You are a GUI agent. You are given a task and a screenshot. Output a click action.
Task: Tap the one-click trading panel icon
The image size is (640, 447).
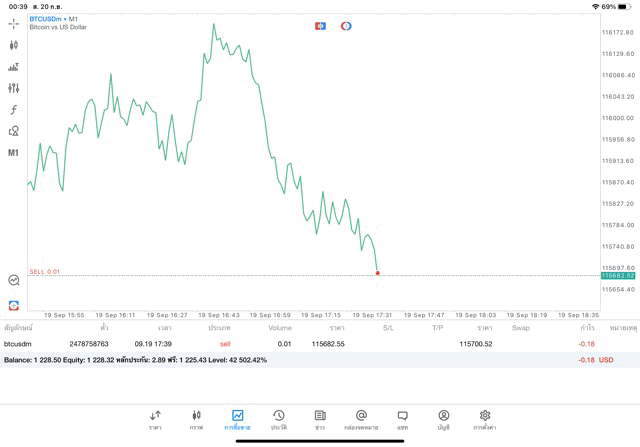(320, 26)
